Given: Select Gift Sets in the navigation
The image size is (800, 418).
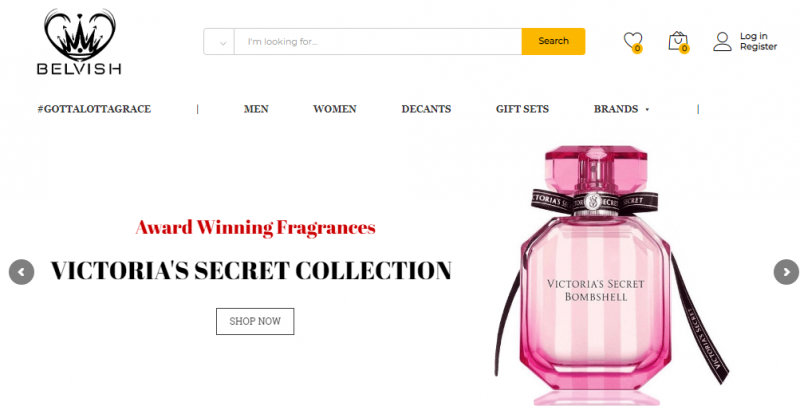Looking at the screenshot, I should coord(522,109).
